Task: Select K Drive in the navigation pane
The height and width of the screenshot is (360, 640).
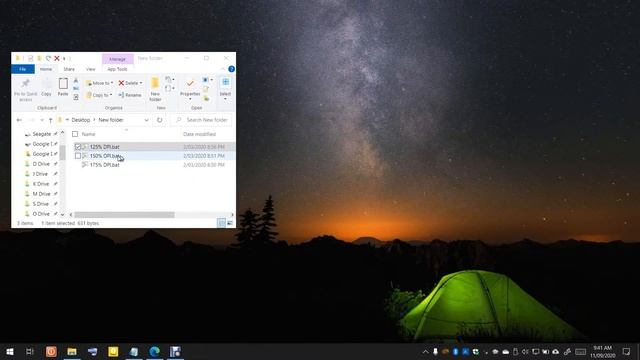Action: 41,184
